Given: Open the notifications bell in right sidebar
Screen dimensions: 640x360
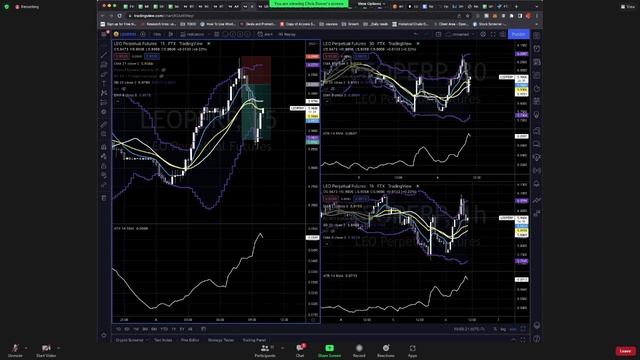Looking at the screenshot, I should click(537, 184).
